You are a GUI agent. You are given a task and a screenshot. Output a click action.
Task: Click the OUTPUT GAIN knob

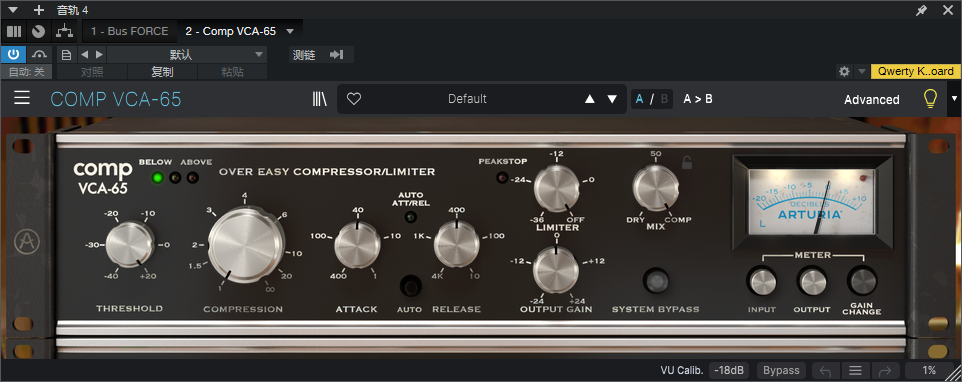click(x=556, y=270)
